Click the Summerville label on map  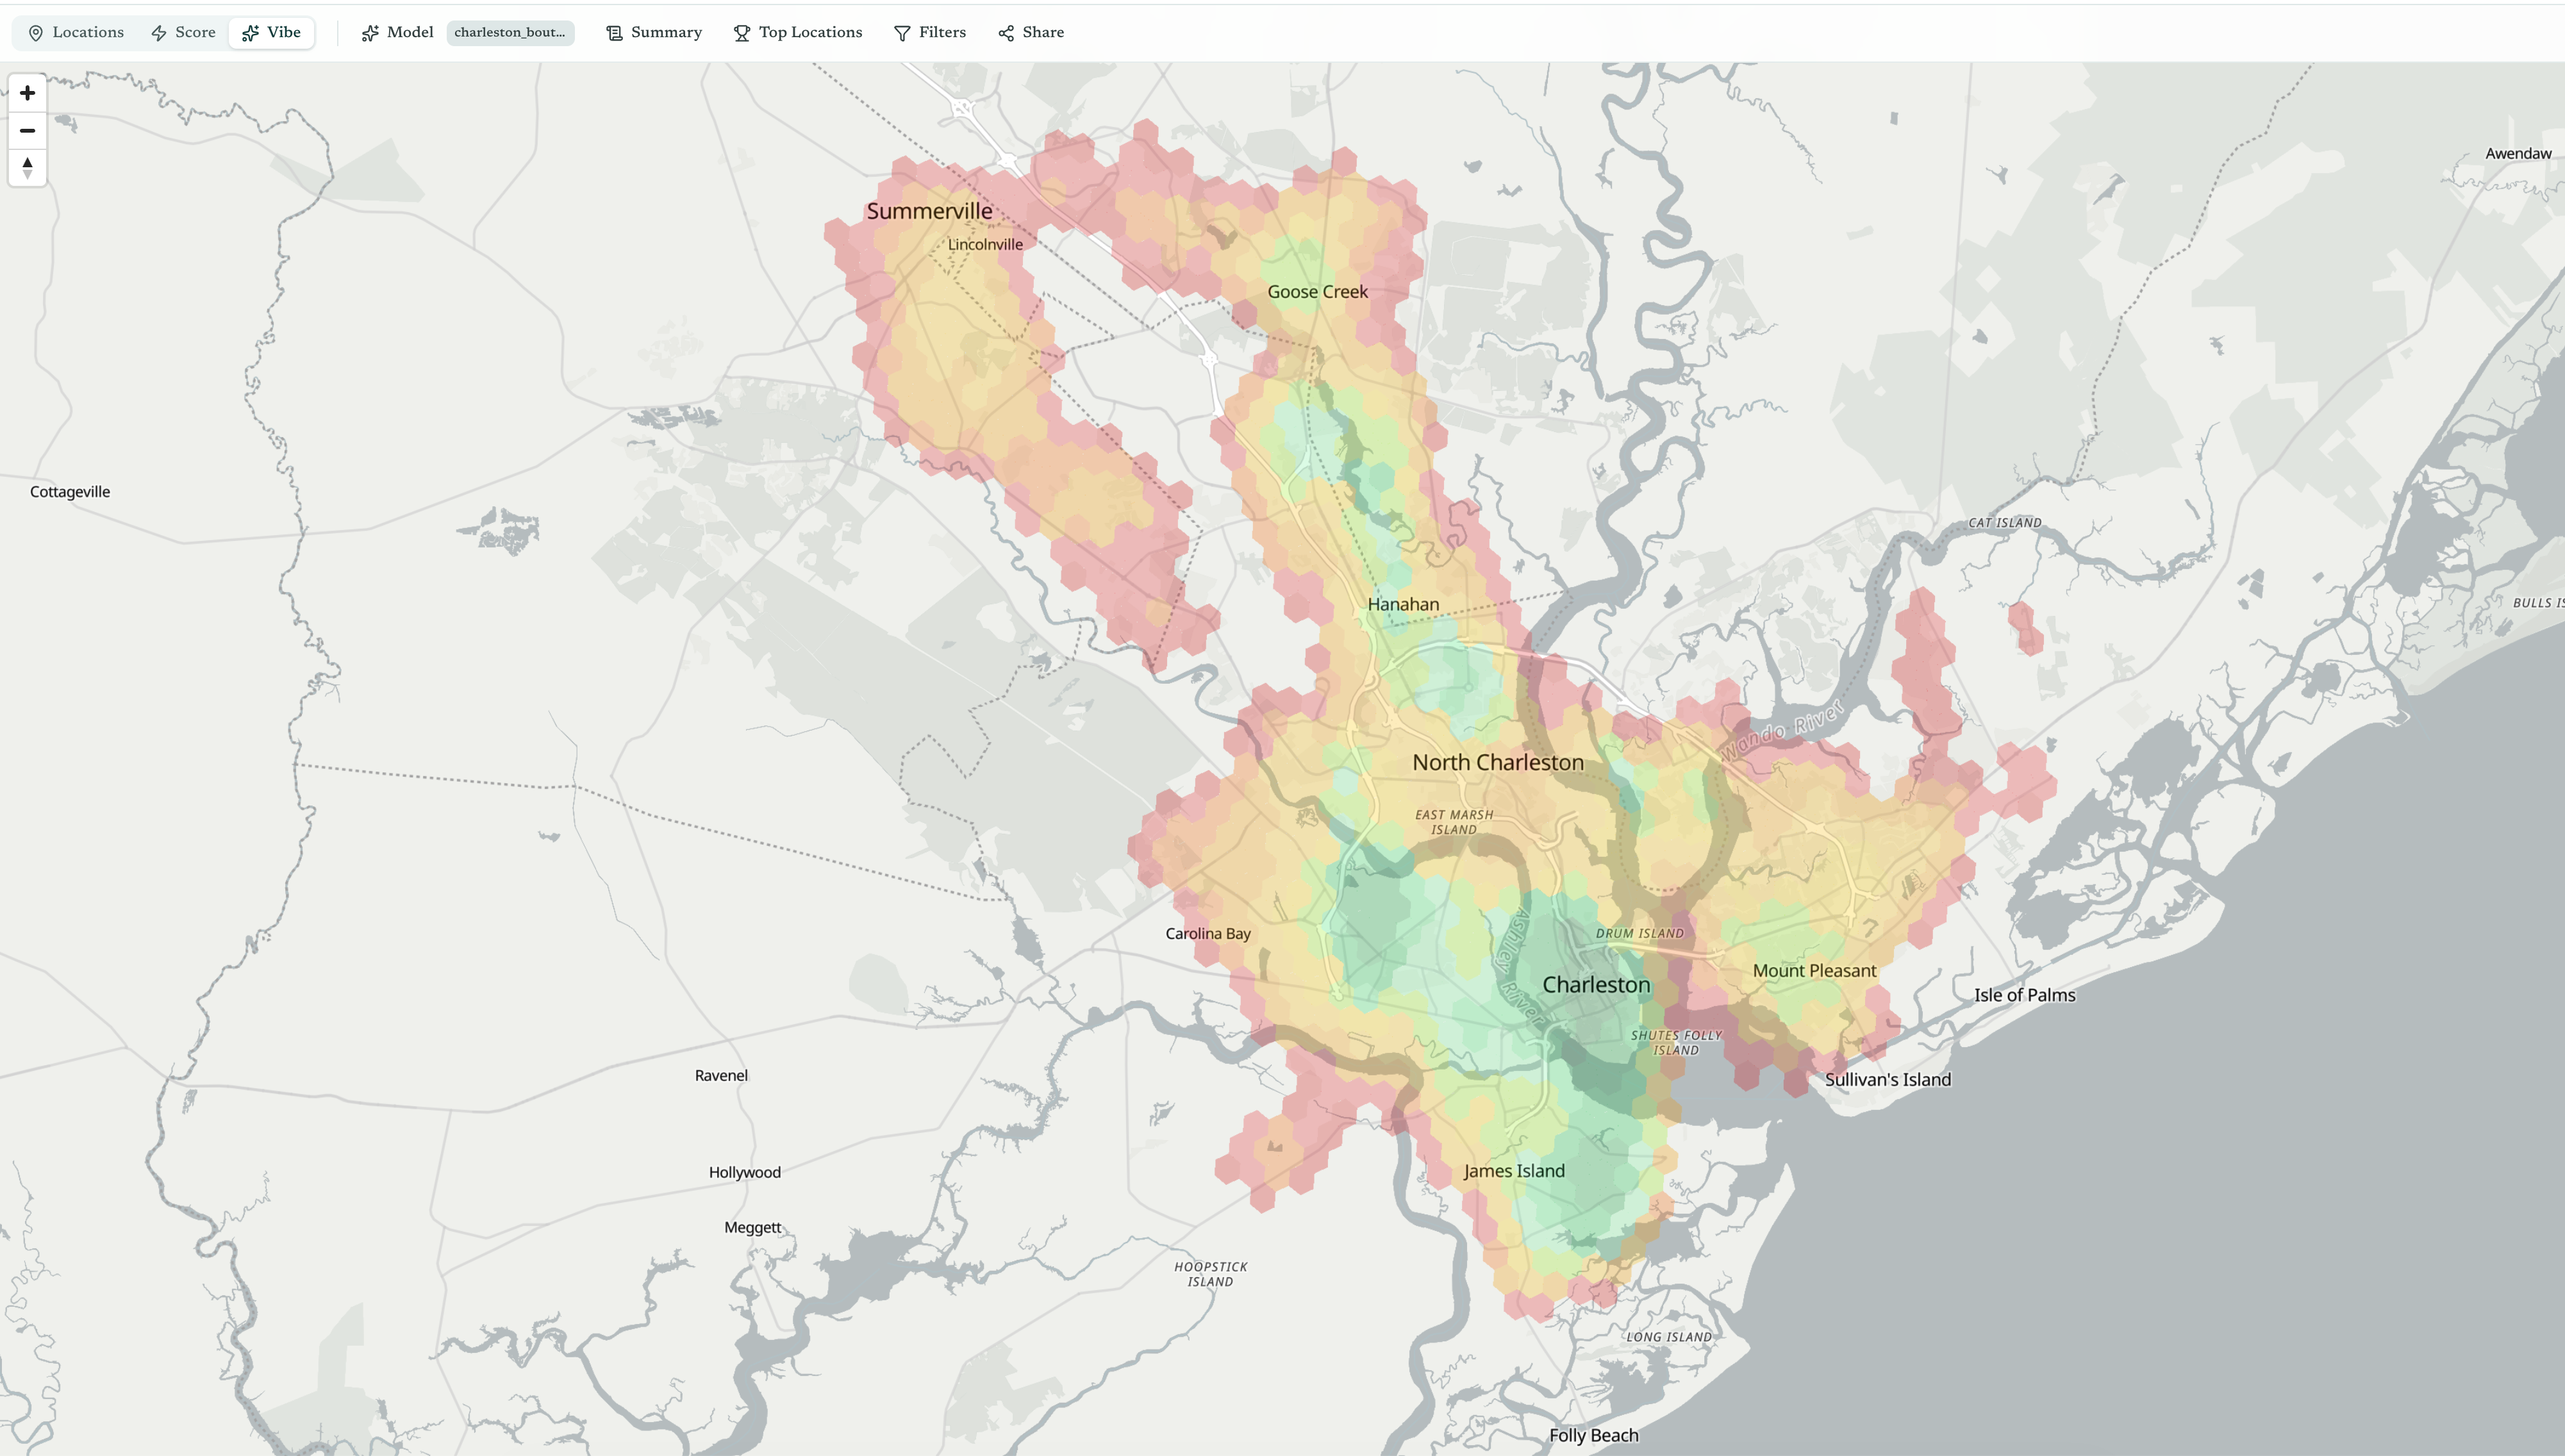[929, 211]
